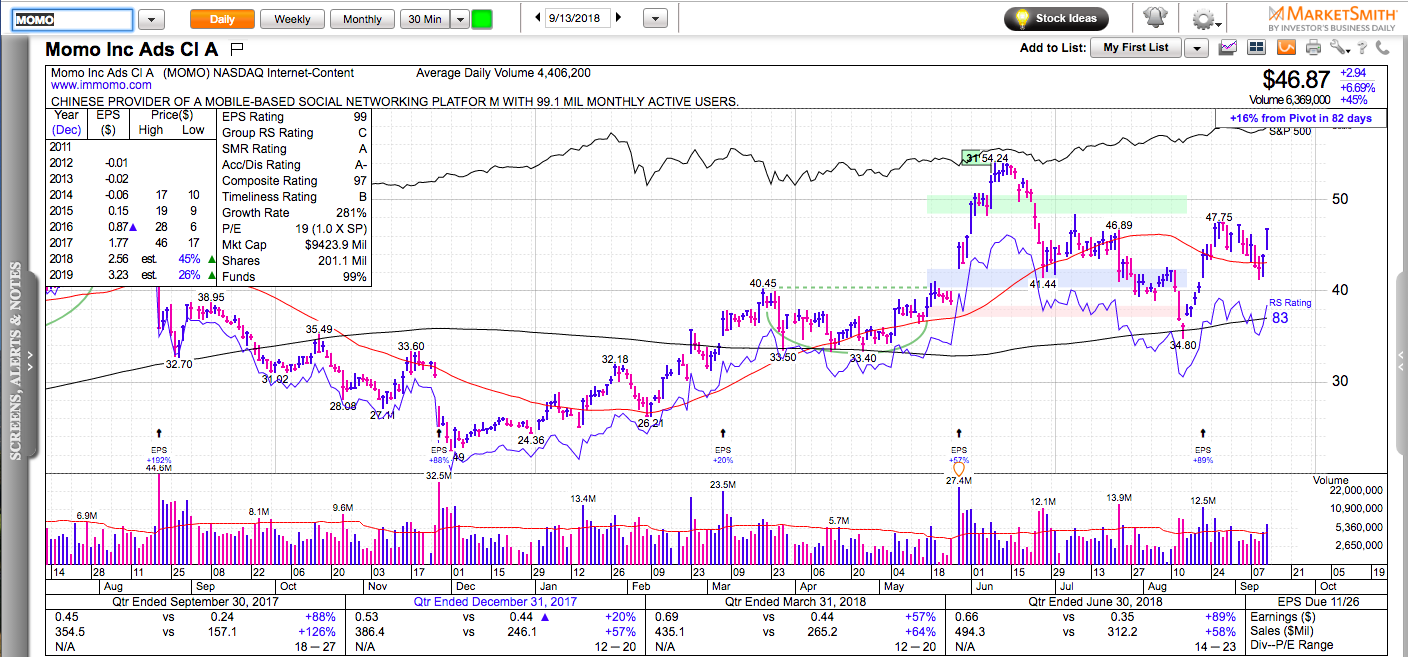Click the green real-time status square
The height and width of the screenshot is (657, 1408).
point(483,19)
